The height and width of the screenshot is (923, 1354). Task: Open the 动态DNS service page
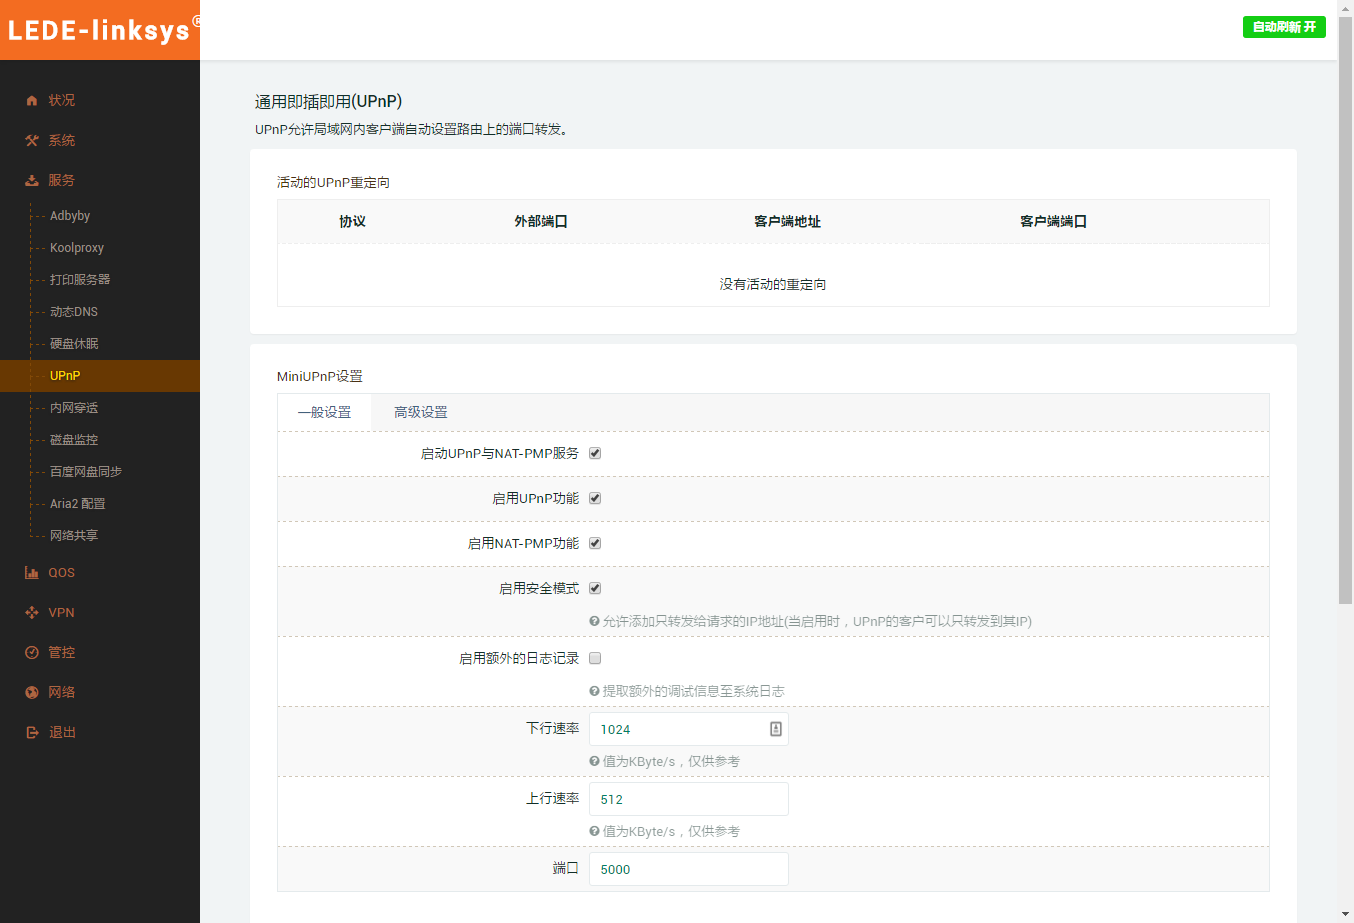(74, 312)
